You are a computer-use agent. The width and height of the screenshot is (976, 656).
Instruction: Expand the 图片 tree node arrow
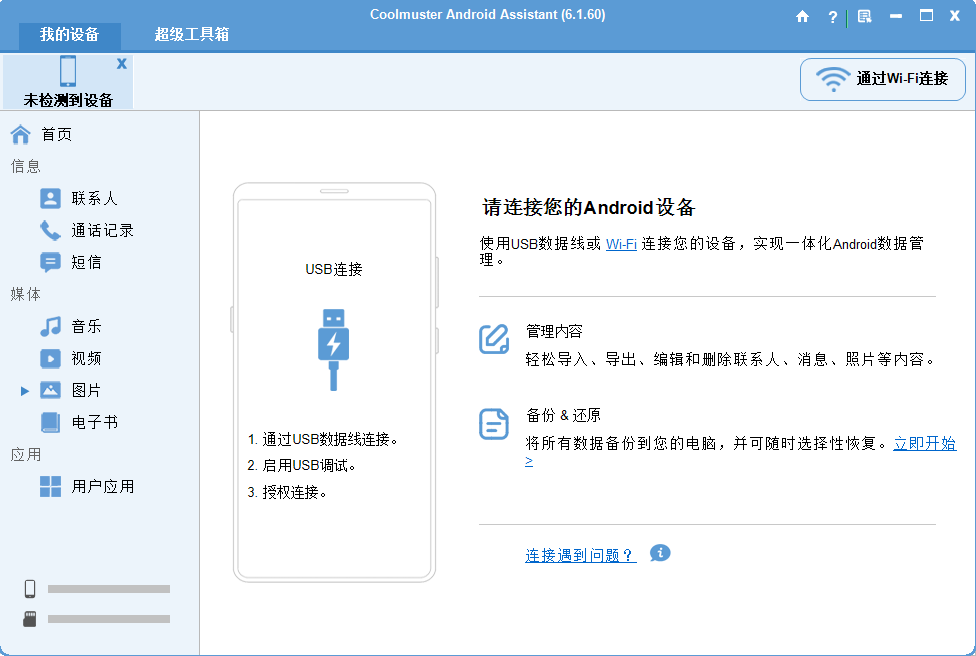[x=24, y=391]
